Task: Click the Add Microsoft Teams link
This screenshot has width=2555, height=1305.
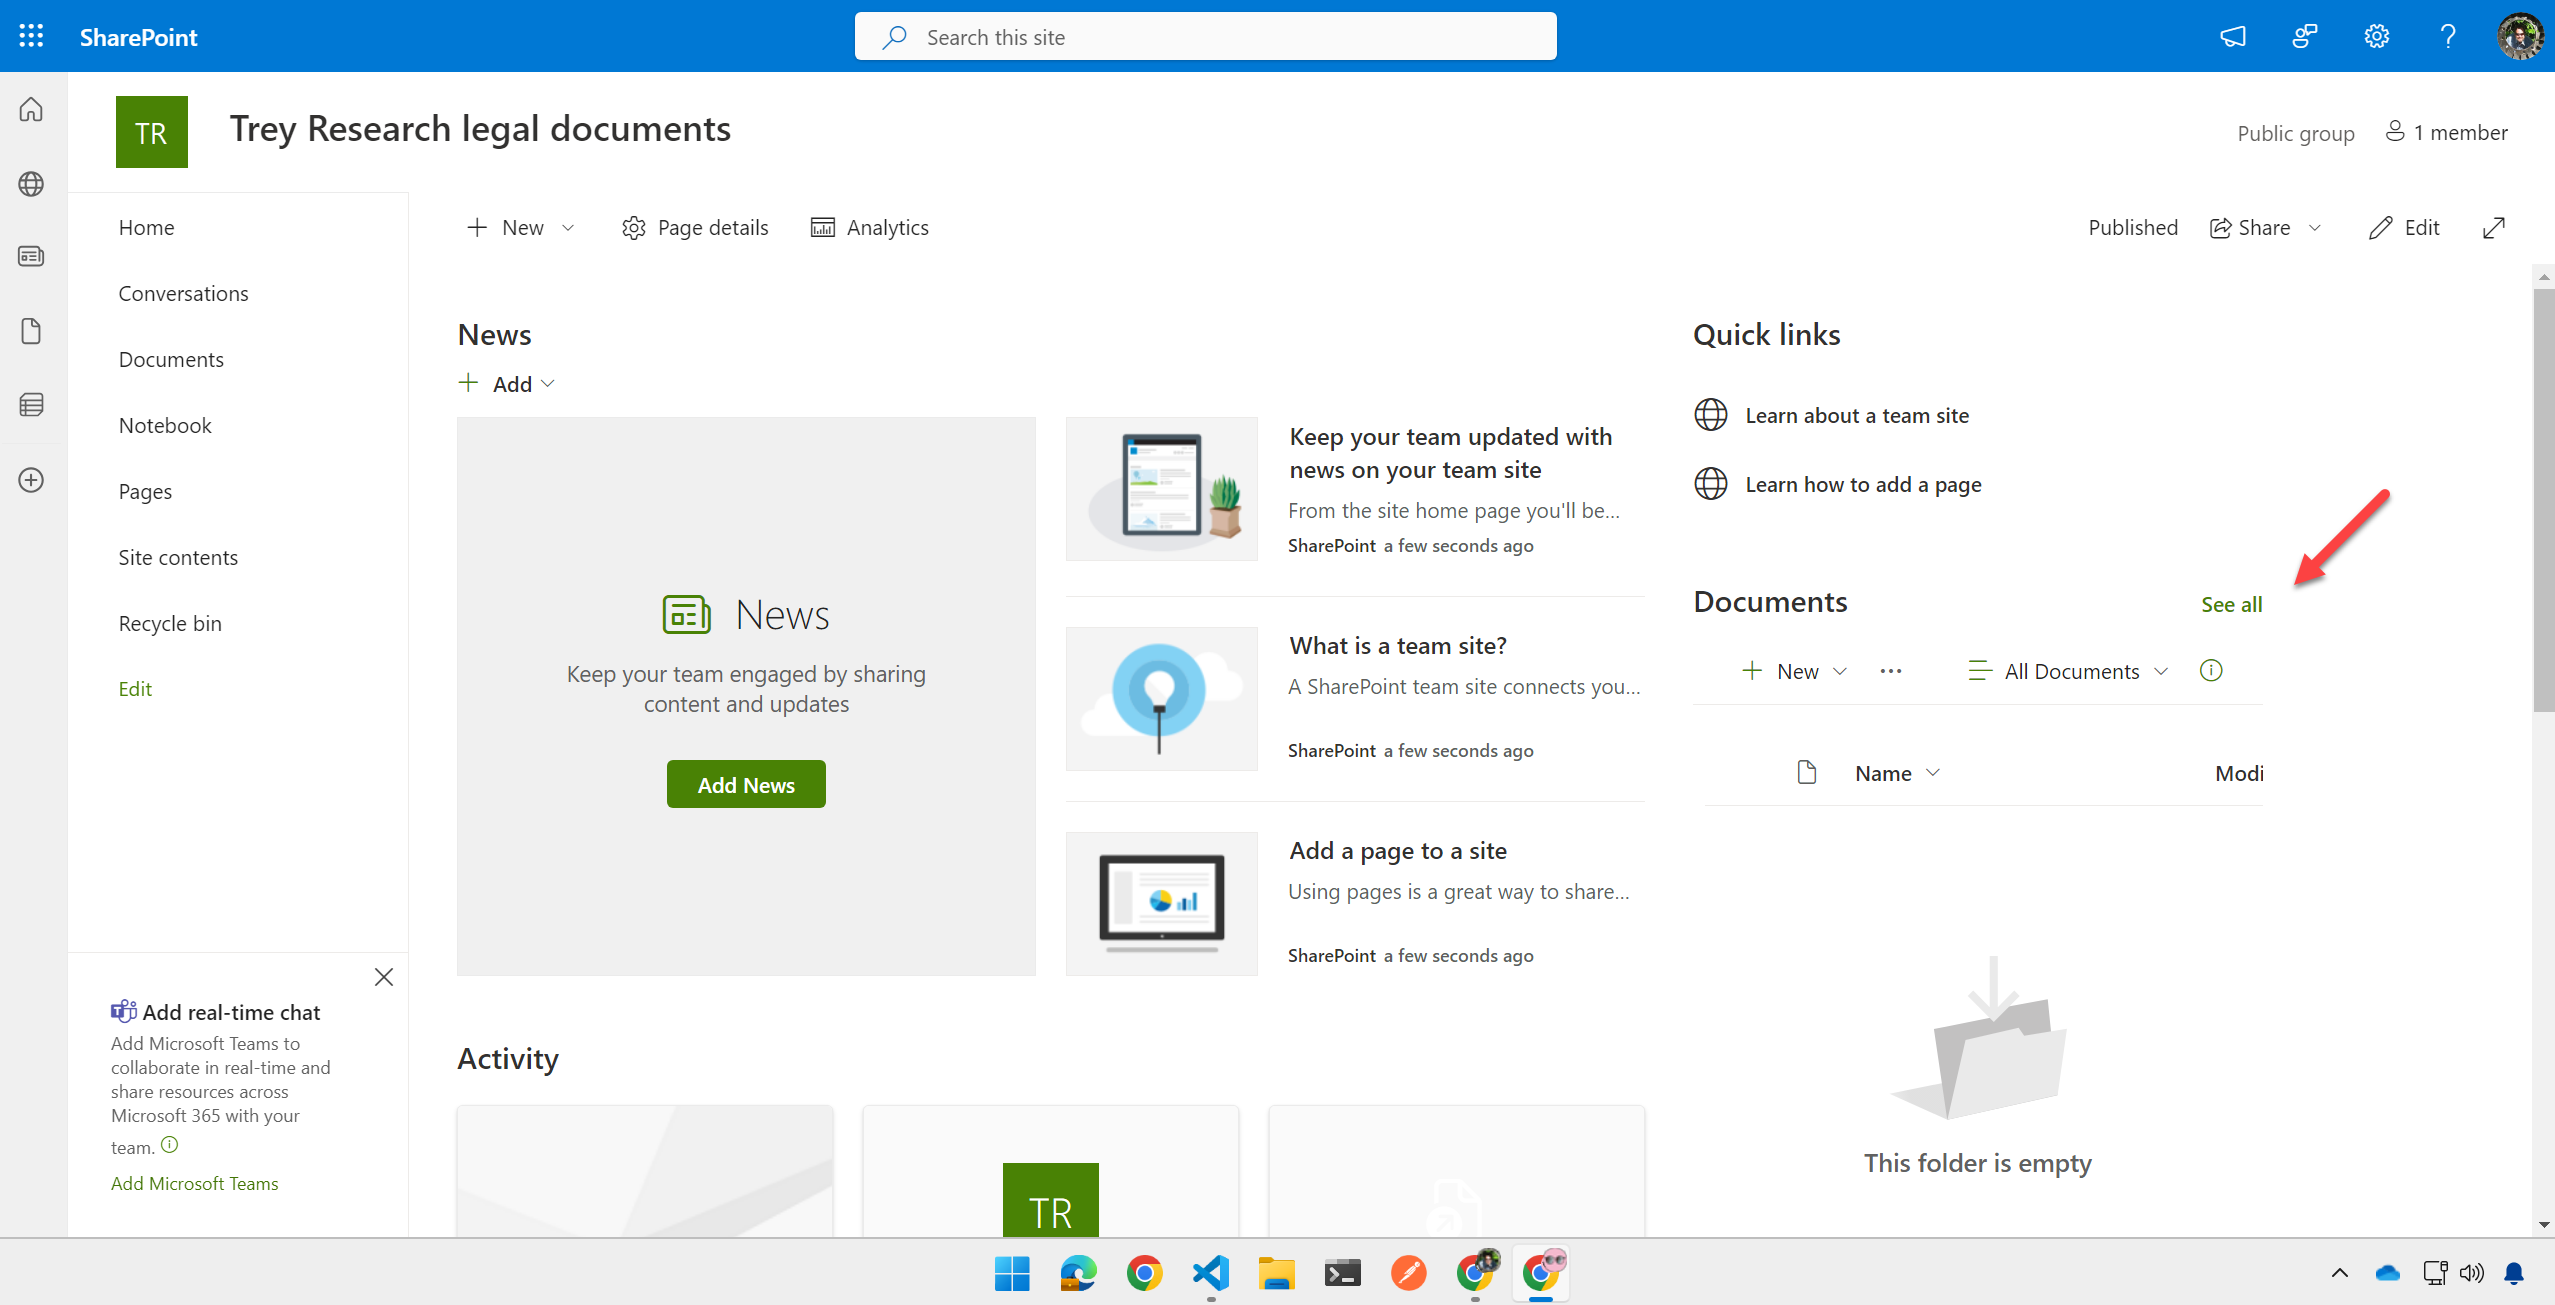Action: 195,1183
